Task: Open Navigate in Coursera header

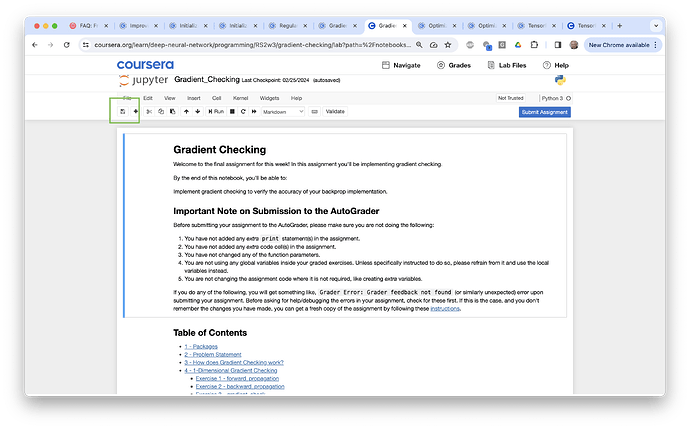Action: coord(401,65)
